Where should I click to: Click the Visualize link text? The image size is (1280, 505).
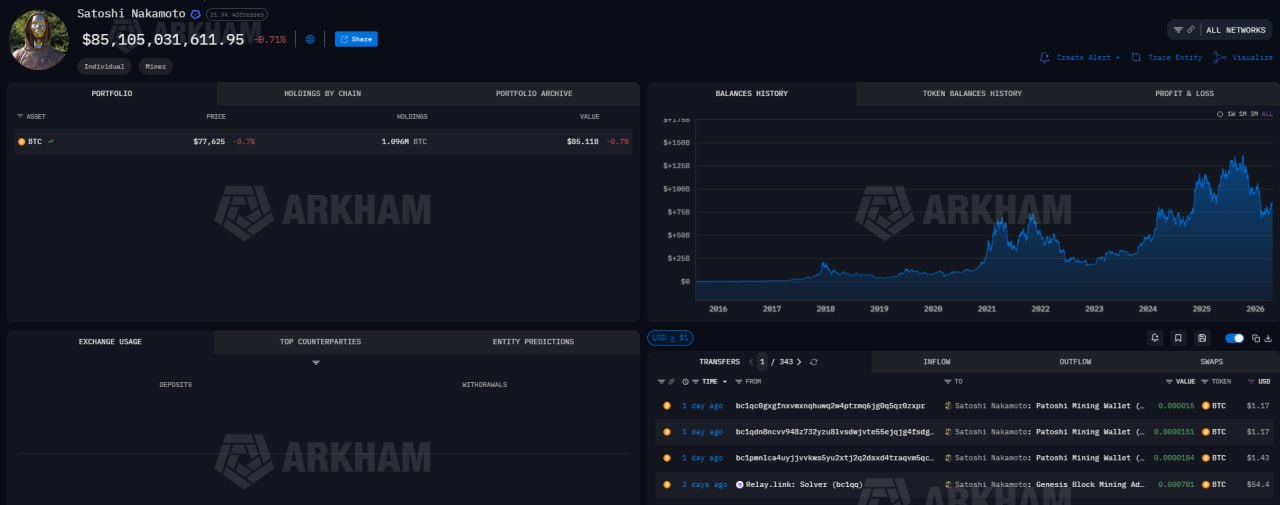tap(1252, 58)
